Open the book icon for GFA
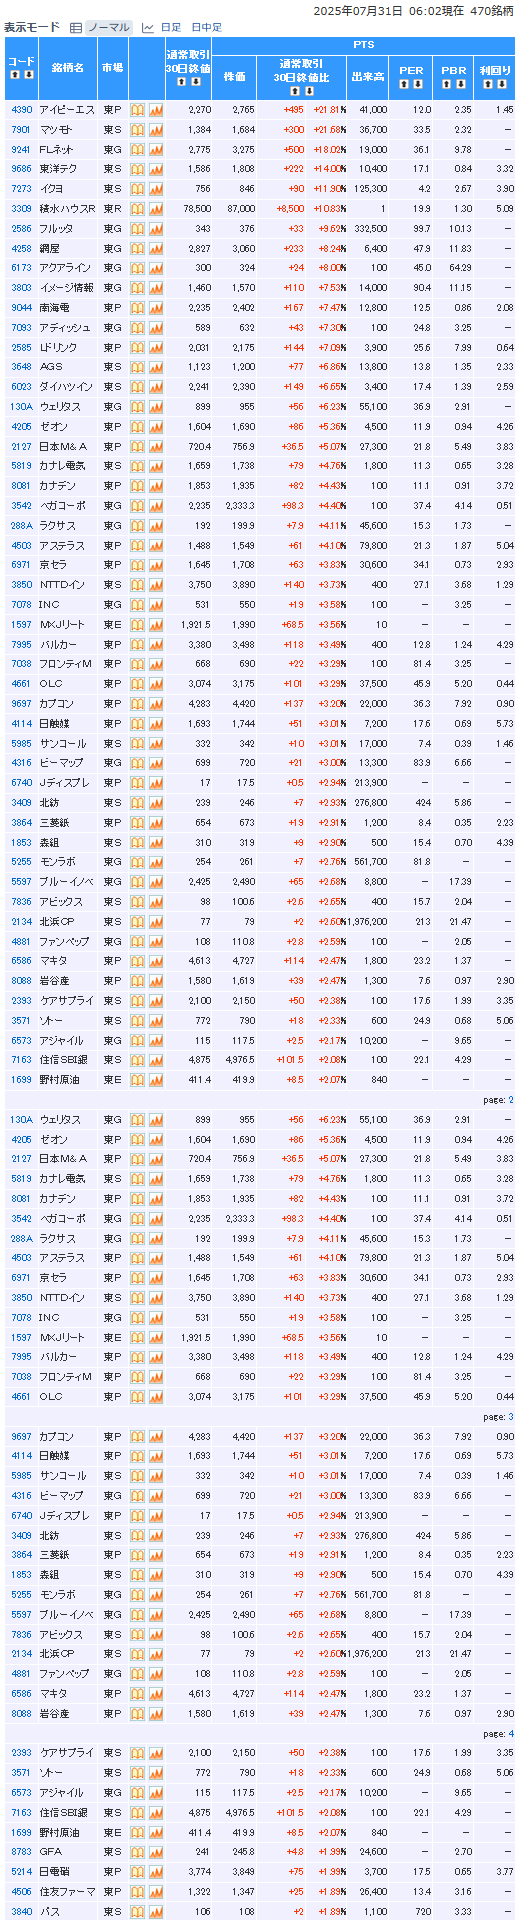 pyautogui.click(x=138, y=1852)
